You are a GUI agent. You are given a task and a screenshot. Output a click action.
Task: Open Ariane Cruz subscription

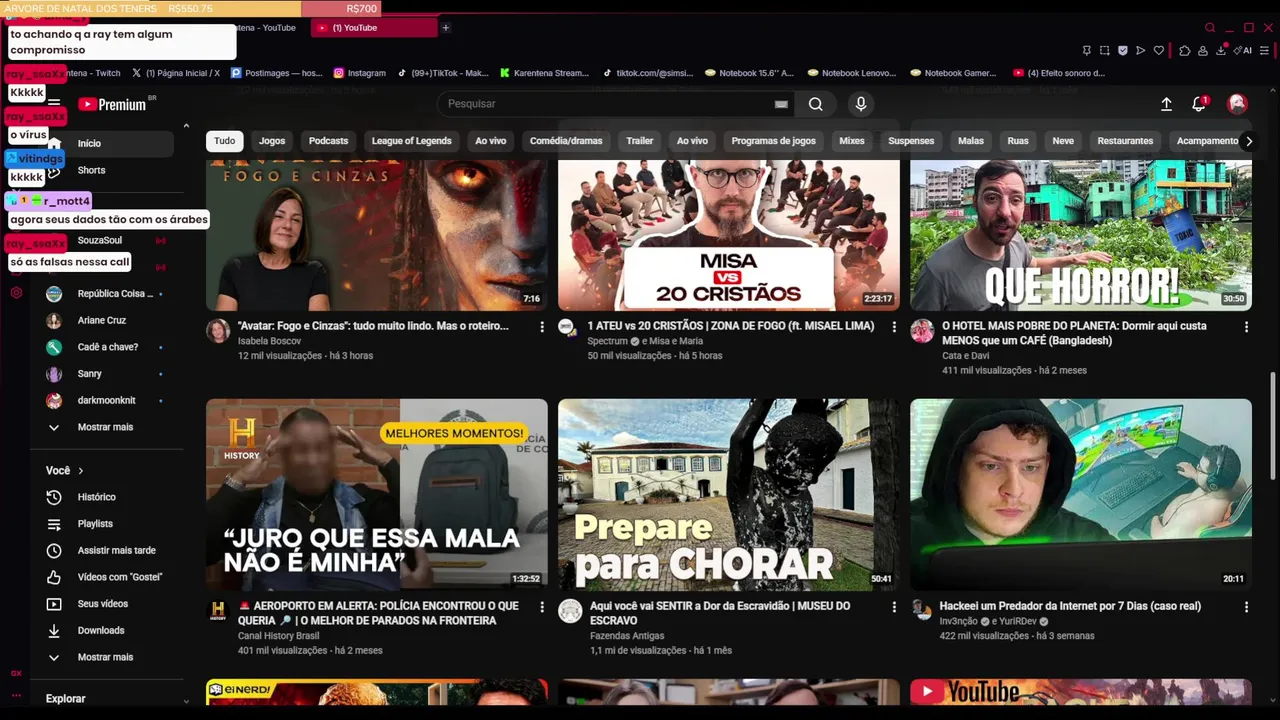pos(108,321)
